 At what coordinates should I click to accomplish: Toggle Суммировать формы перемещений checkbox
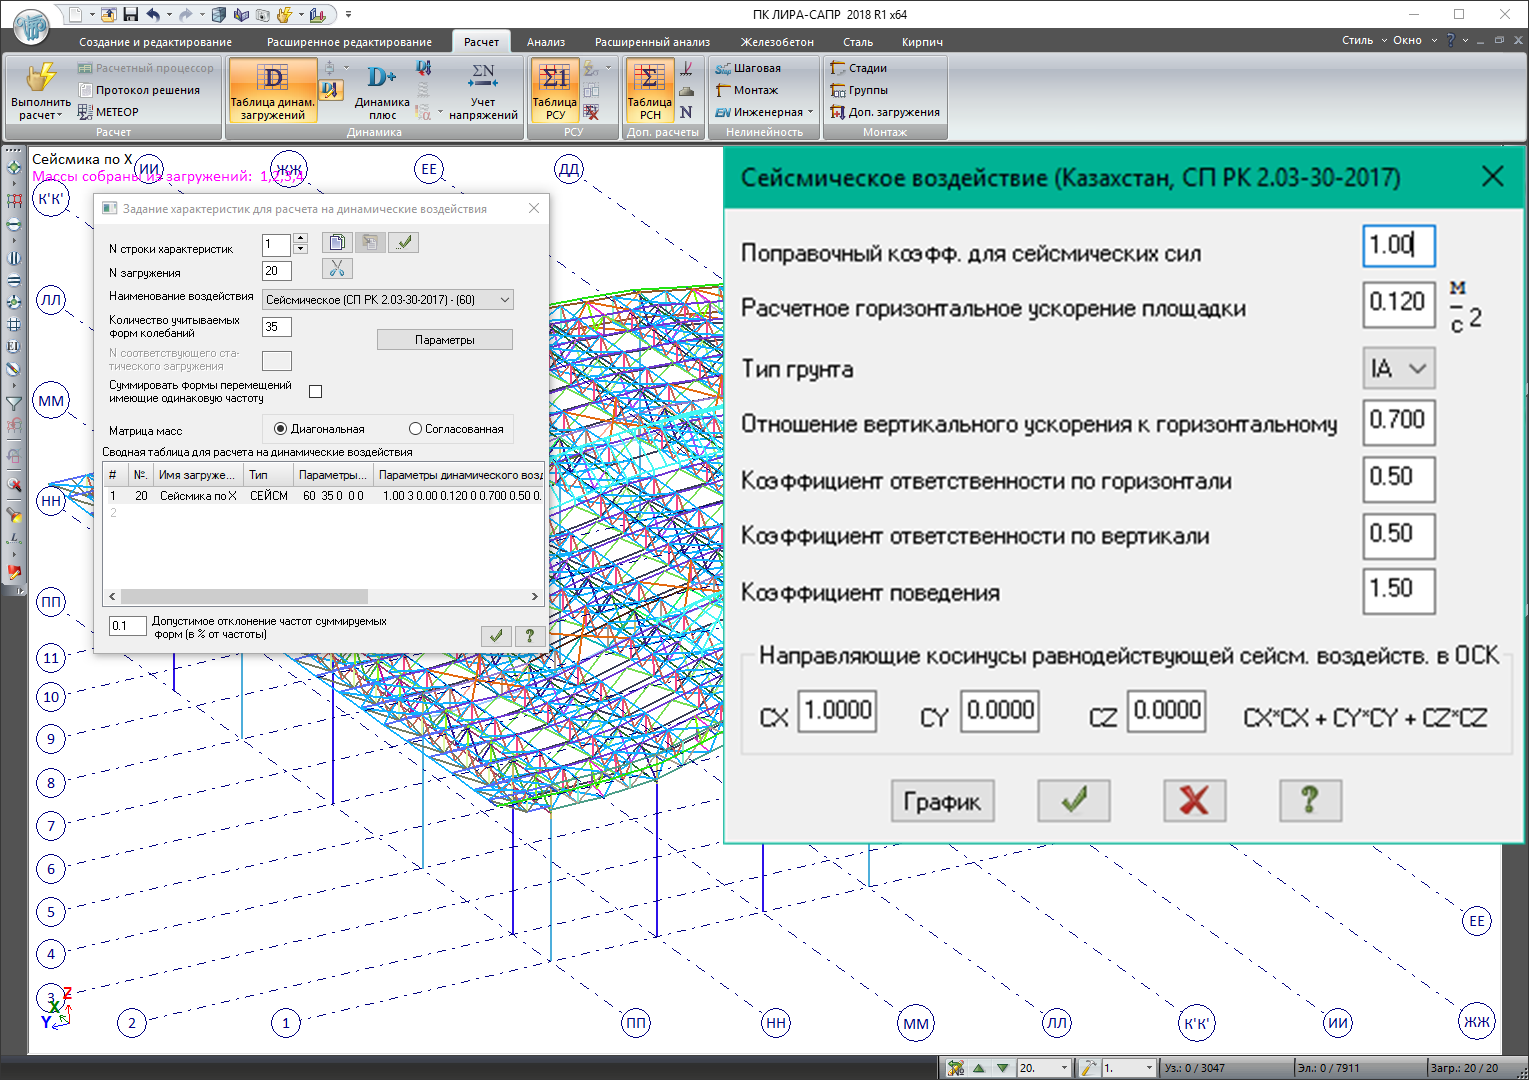coord(316,392)
